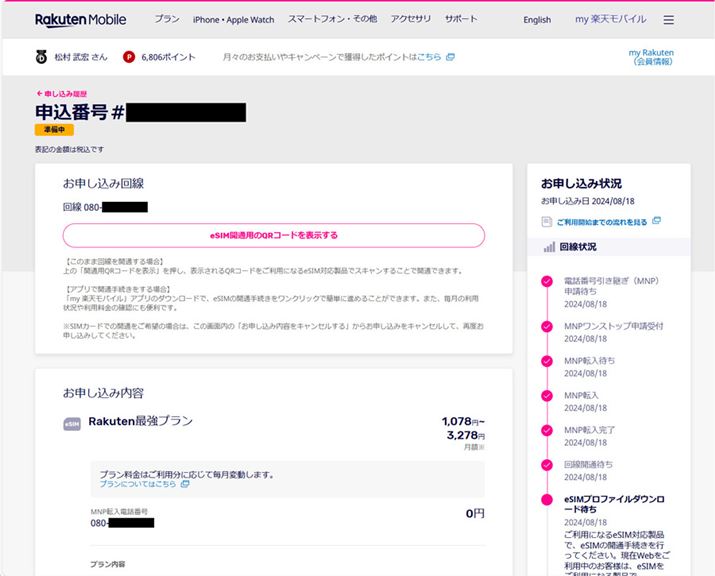
Task: Open the iPhone・Apple Watch menu
Action: (233, 20)
